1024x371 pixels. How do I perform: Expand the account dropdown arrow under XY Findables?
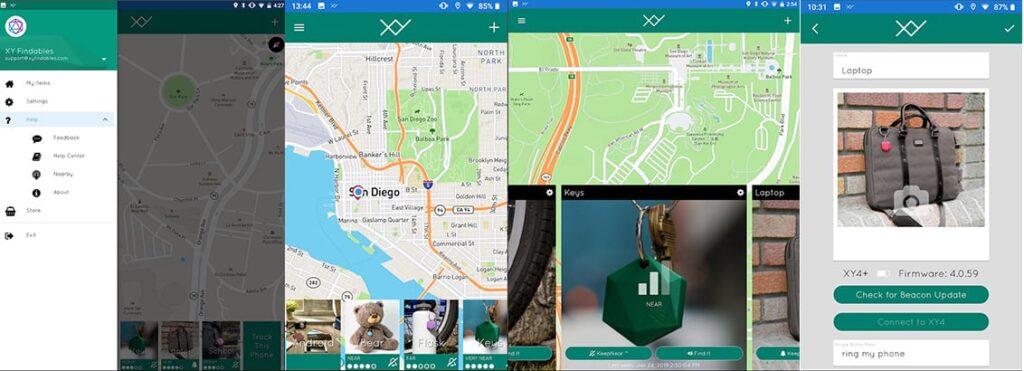[x=104, y=59]
